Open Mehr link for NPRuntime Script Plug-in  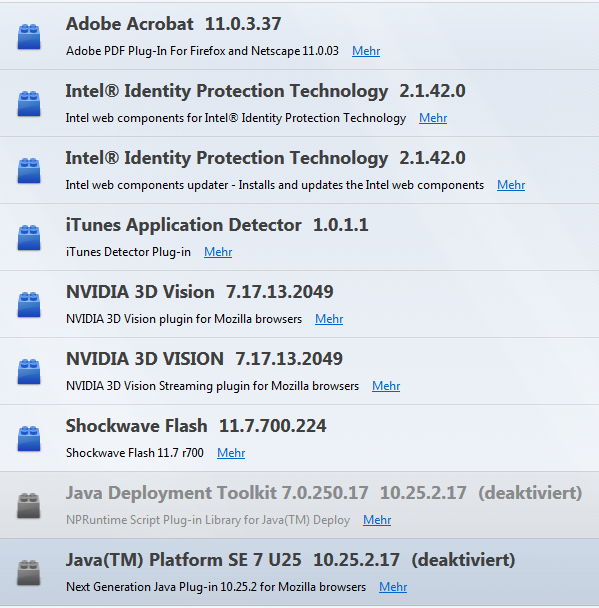377,520
